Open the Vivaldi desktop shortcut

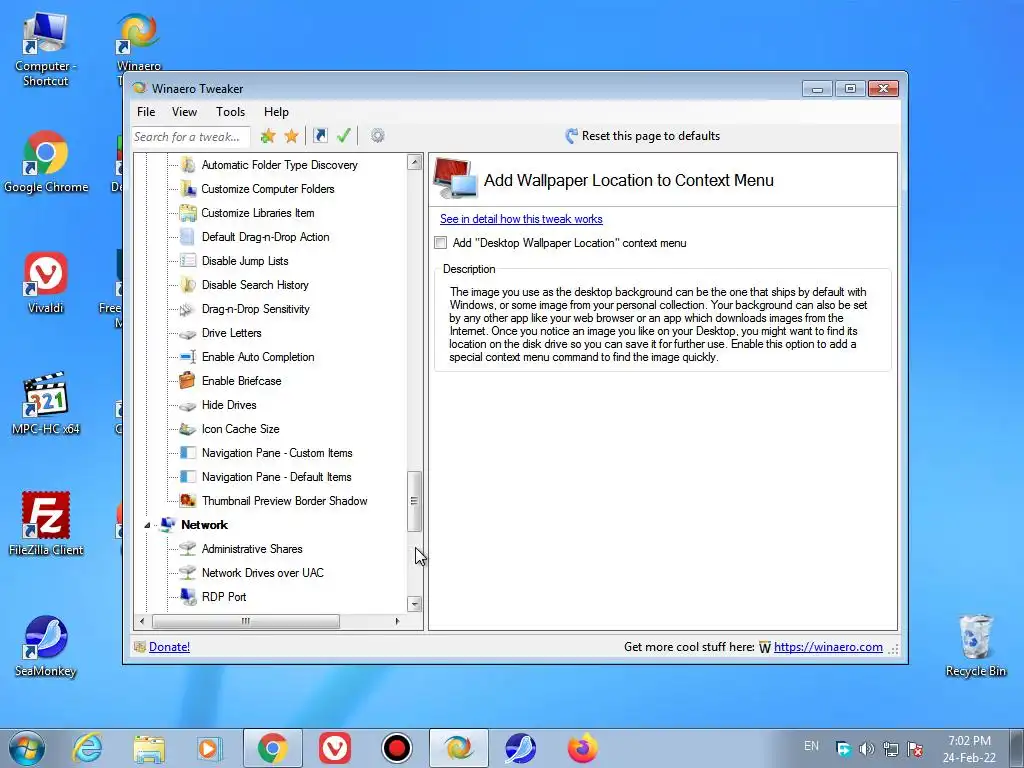tap(46, 283)
